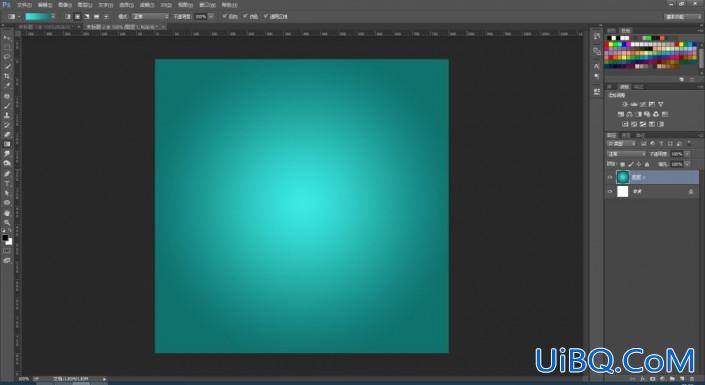Toggle lock all padlock icon
This screenshot has width=705, height=385.
click(x=647, y=165)
